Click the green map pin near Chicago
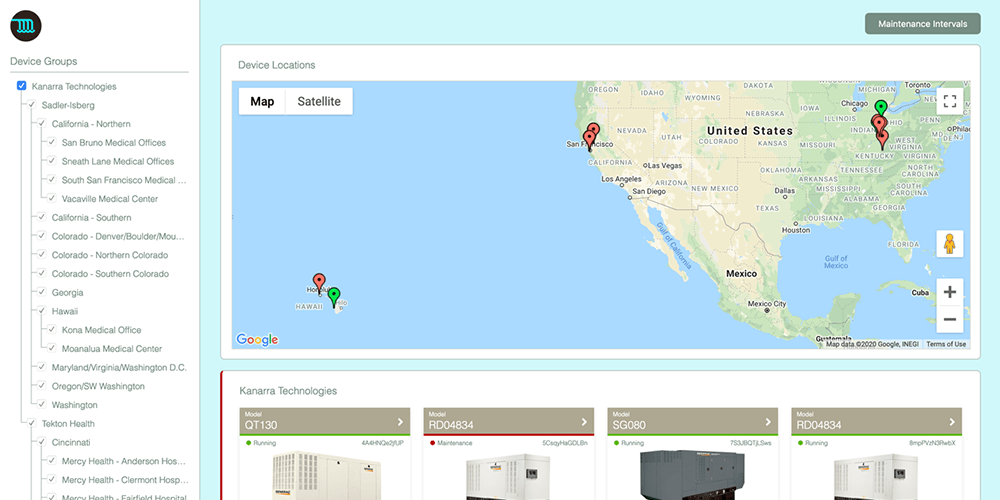This screenshot has height=500, width=1000. point(881,110)
